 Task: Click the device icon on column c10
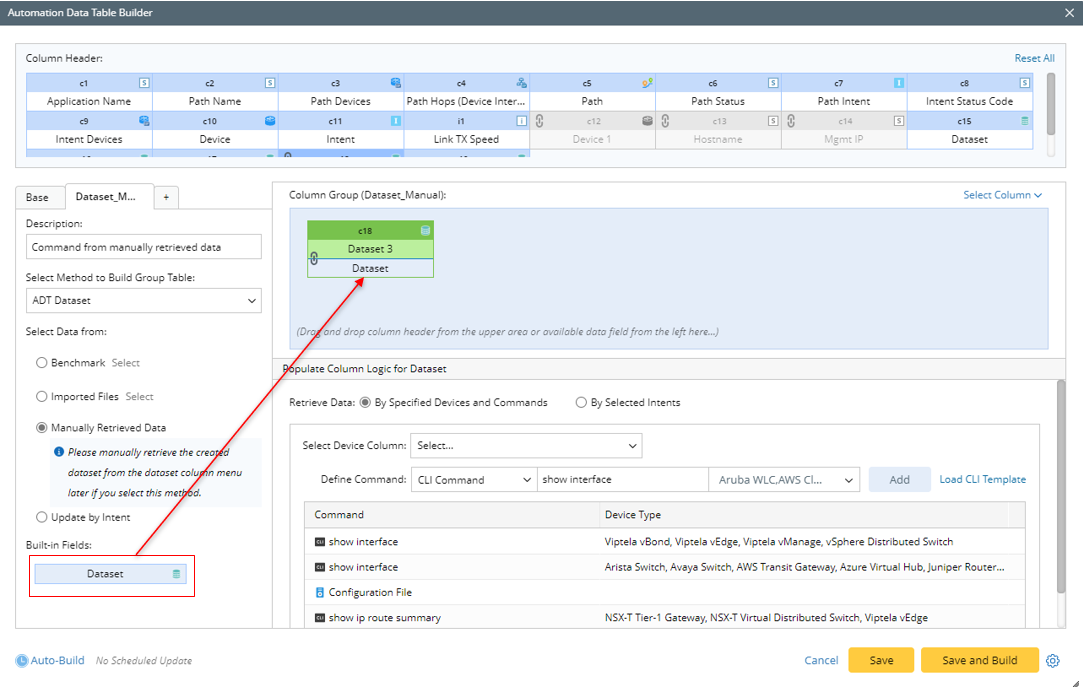point(270,121)
